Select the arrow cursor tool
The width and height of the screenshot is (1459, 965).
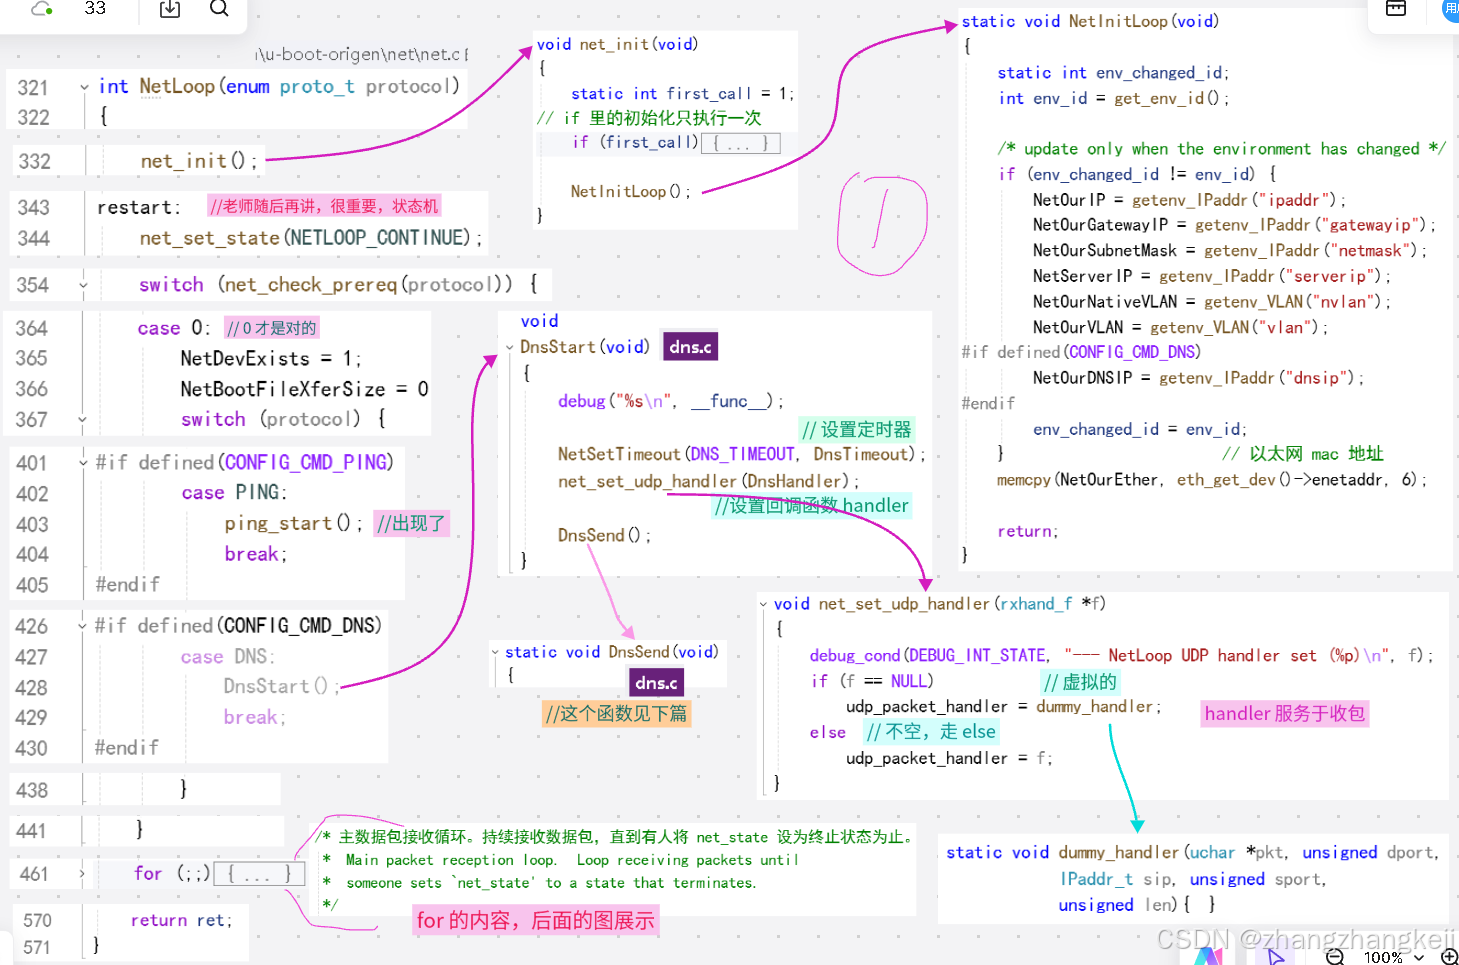click(1276, 957)
